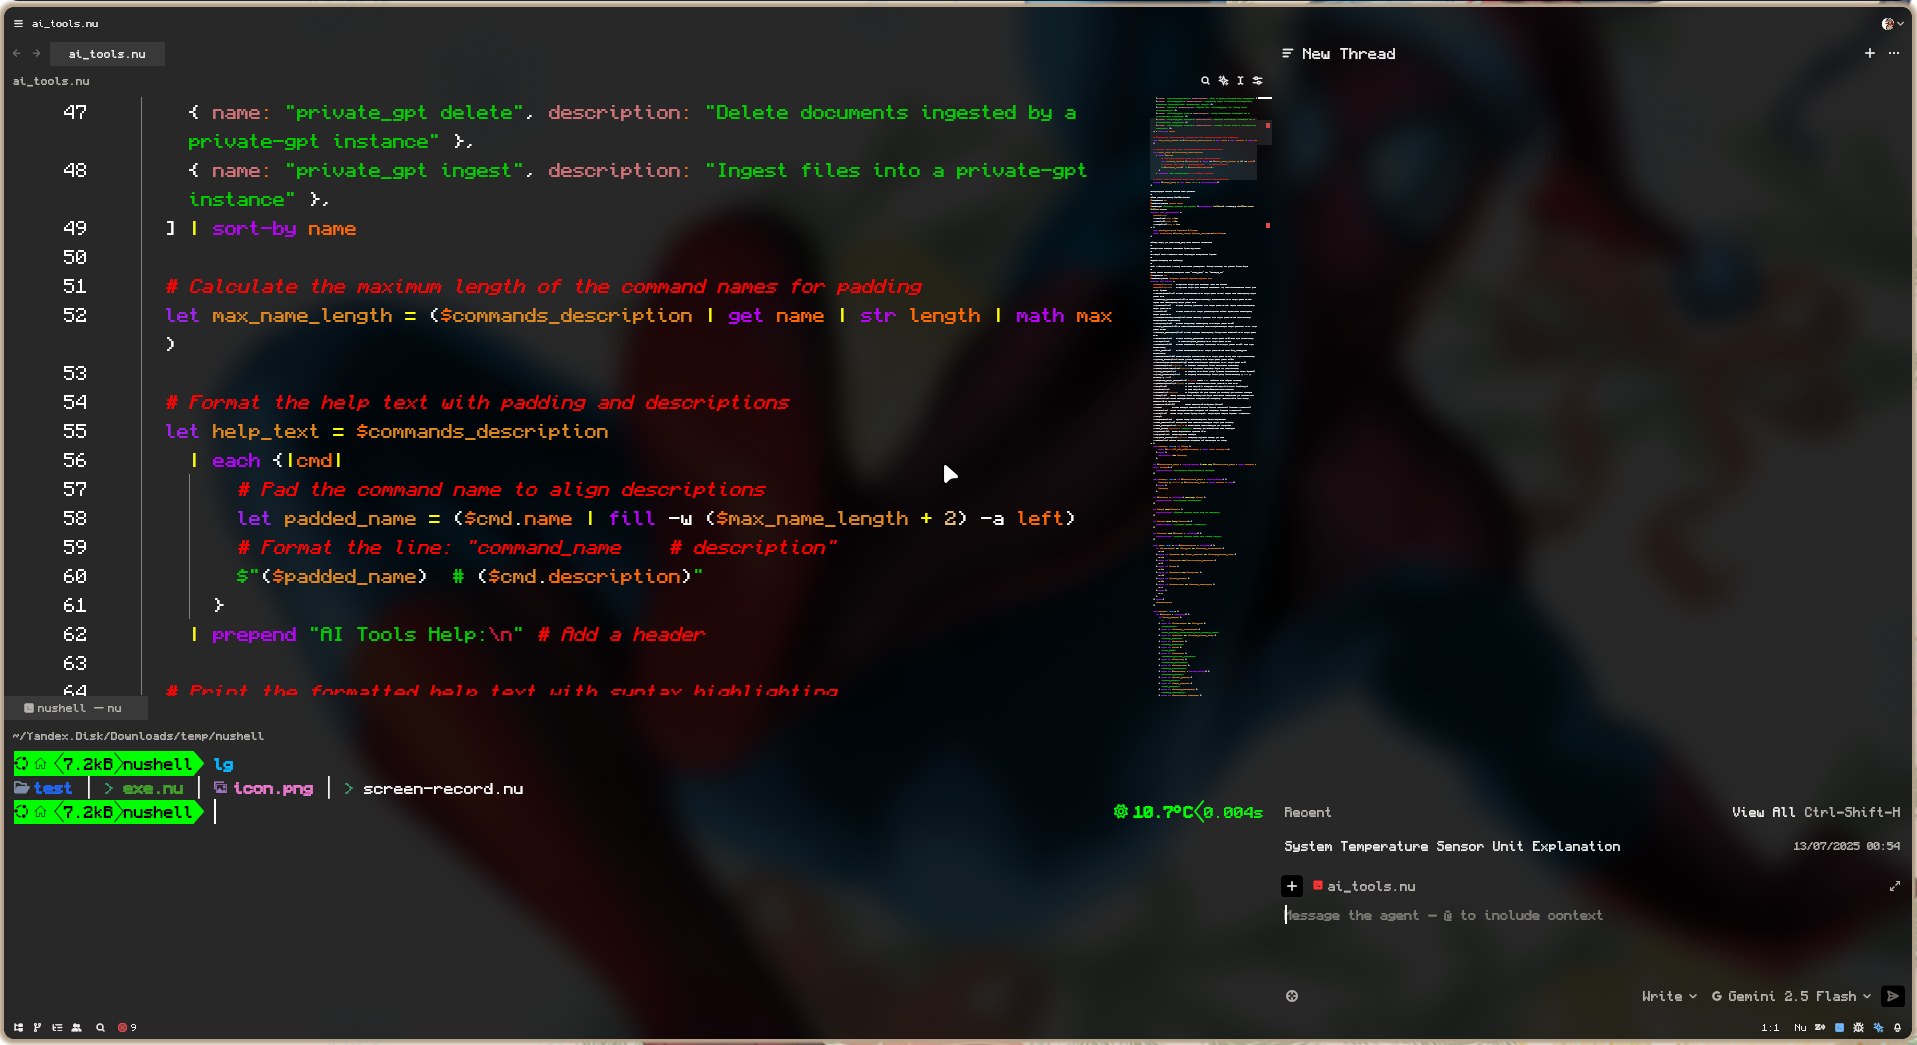1917x1045 pixels.
Task: Open notifications bell icon
Action: click(1897, 1027)
